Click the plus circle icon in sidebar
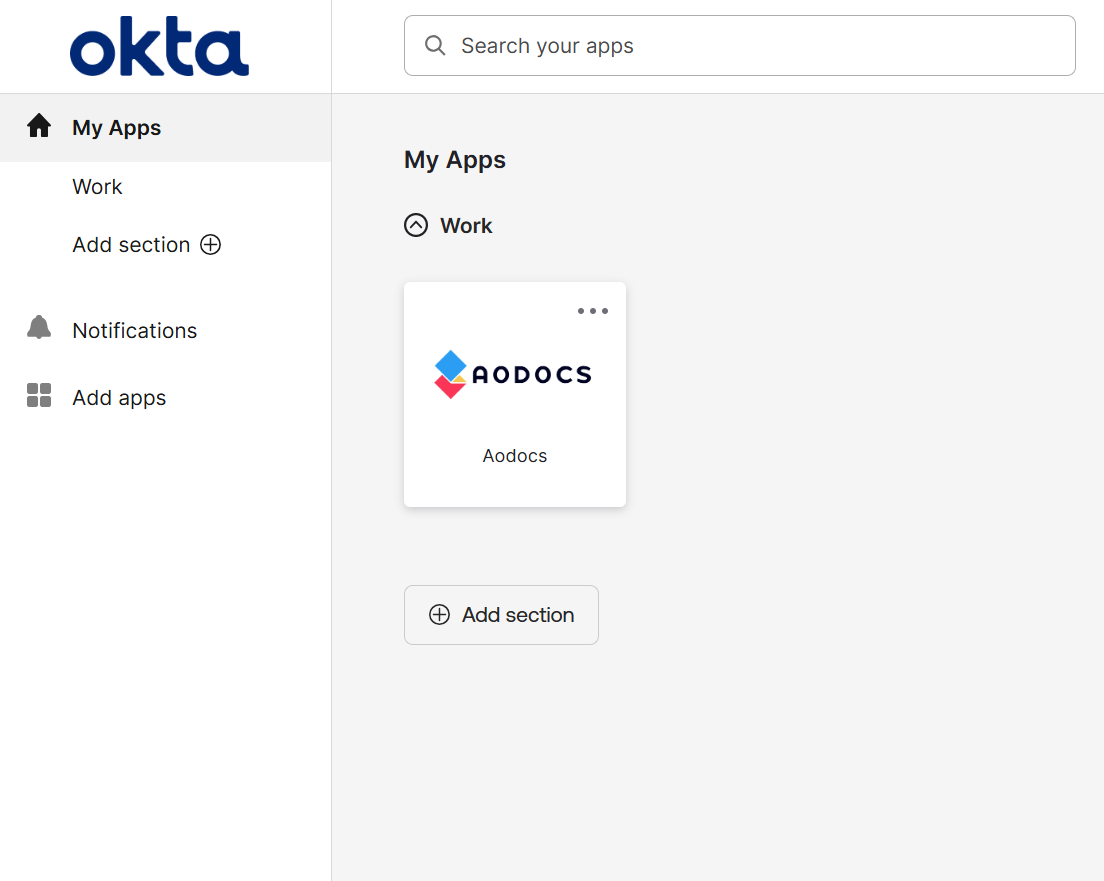Viewport: 1104px width, 881px height. pyautogui.click(x=211, y=244)
